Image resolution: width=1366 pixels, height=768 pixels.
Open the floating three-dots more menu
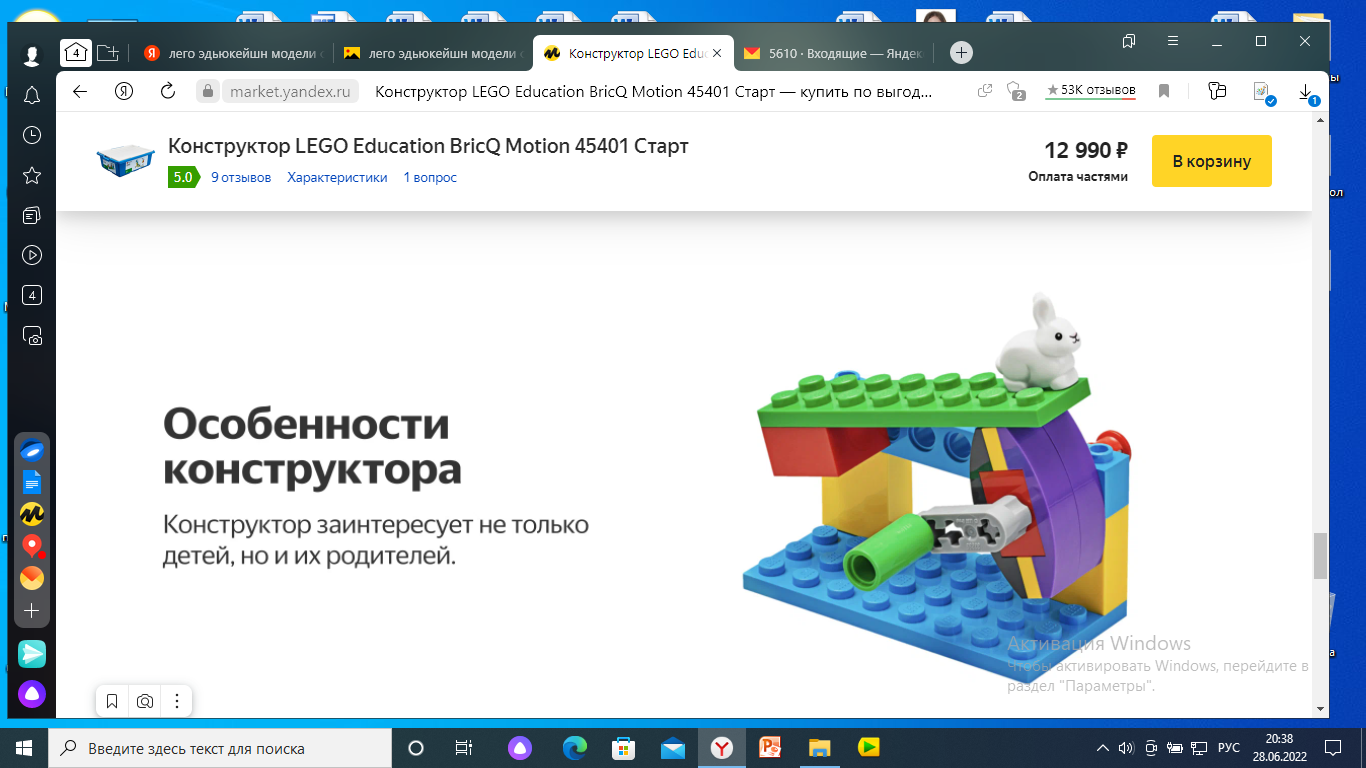pos(177,701)
